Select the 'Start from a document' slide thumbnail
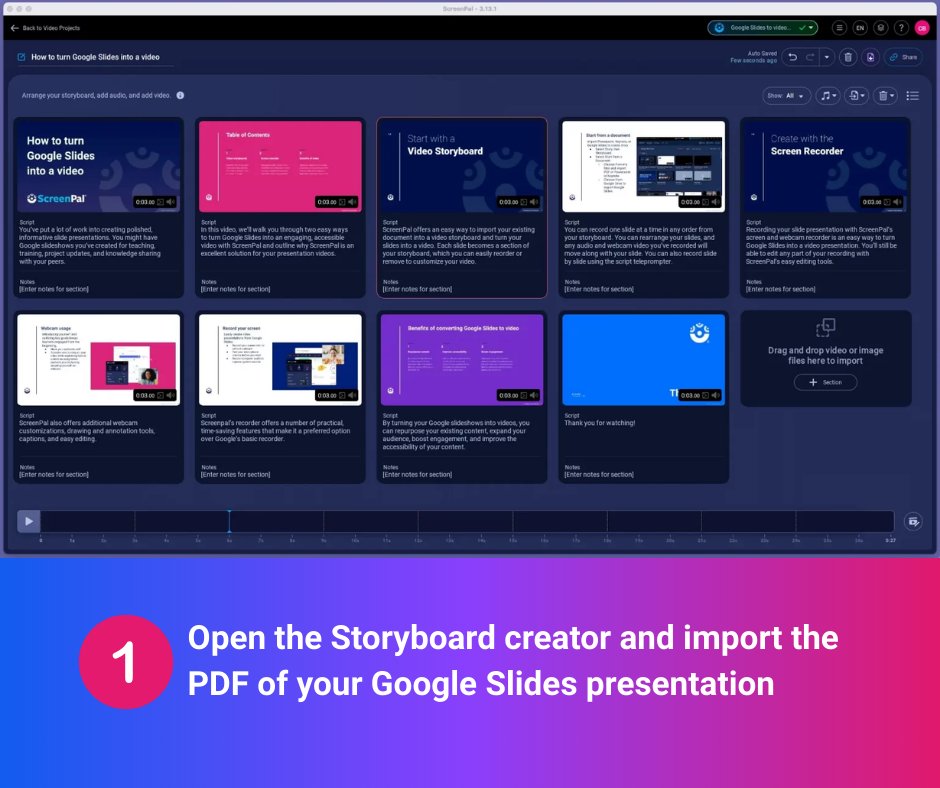Image resolution: width=940 pixels, height=788 pixels. 643,166
